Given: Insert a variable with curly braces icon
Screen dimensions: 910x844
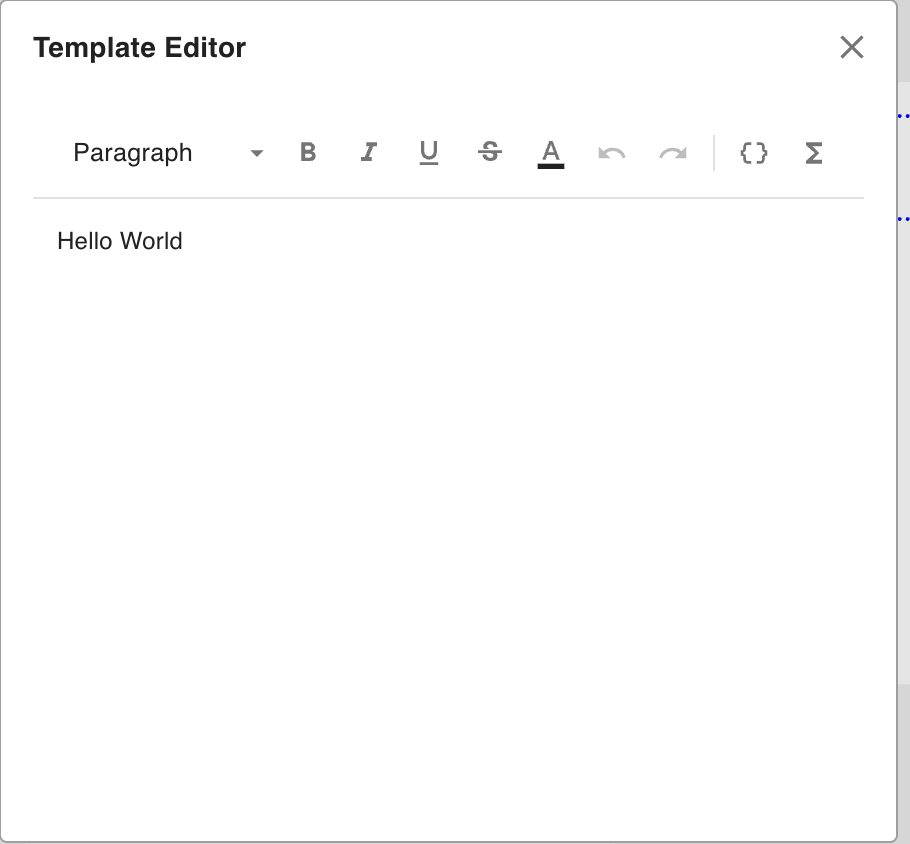Looking at the screenshot, I should click(x=753, y=153).
